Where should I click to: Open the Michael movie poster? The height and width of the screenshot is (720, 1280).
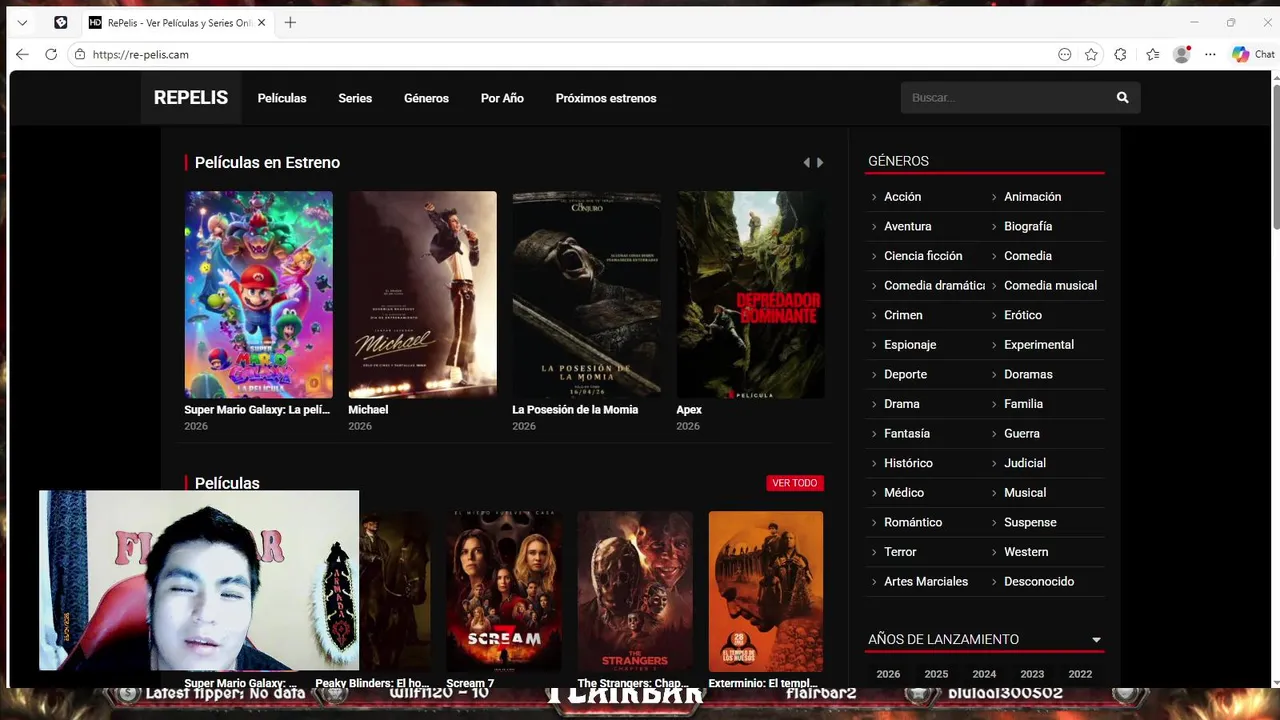pos(422,295)
